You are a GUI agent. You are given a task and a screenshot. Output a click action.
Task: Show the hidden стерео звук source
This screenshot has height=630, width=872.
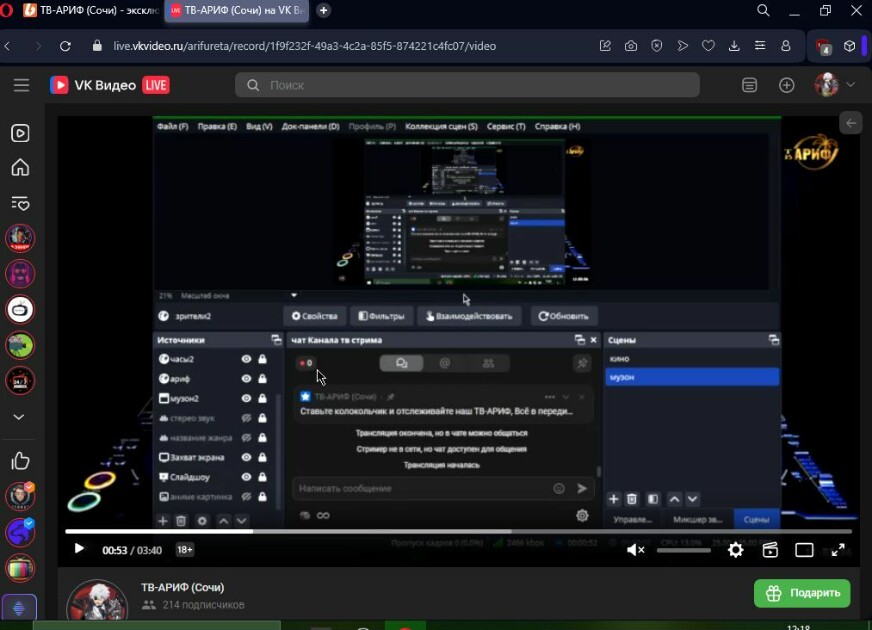pos(246,418)
